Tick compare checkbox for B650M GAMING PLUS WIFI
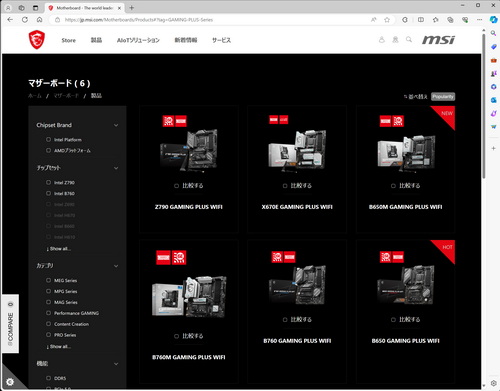Viewport: 500px width, 391px height. pos(393,186)
